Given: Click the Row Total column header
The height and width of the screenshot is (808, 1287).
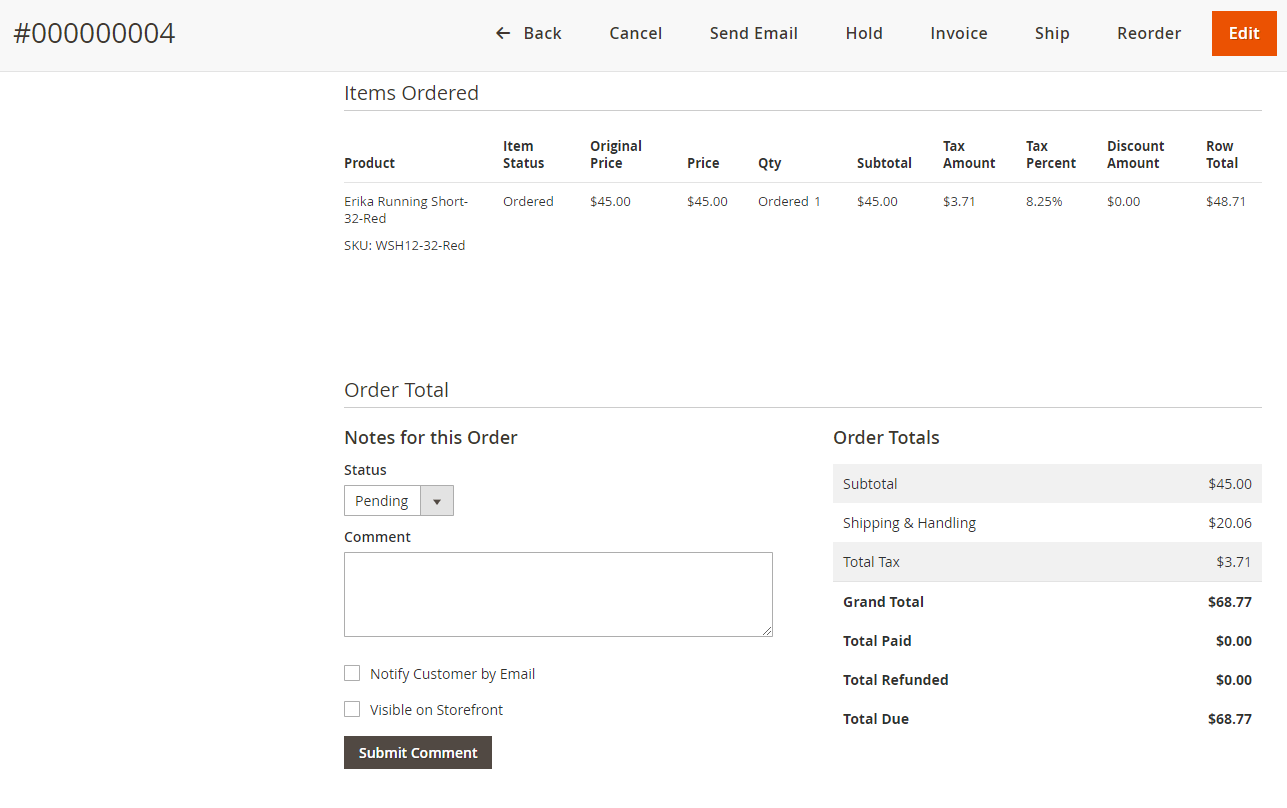Looking at the screenshot, I should 1221,154.
